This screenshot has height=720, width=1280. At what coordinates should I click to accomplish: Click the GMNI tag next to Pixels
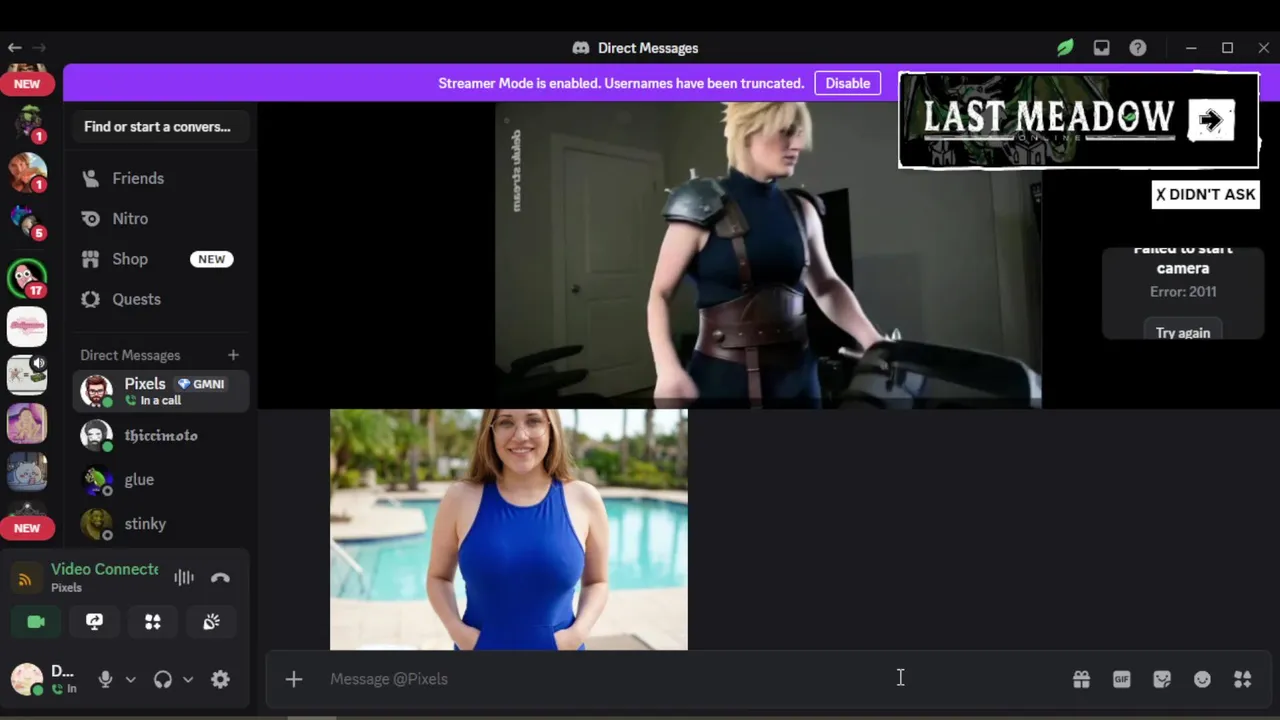[201, 384]
